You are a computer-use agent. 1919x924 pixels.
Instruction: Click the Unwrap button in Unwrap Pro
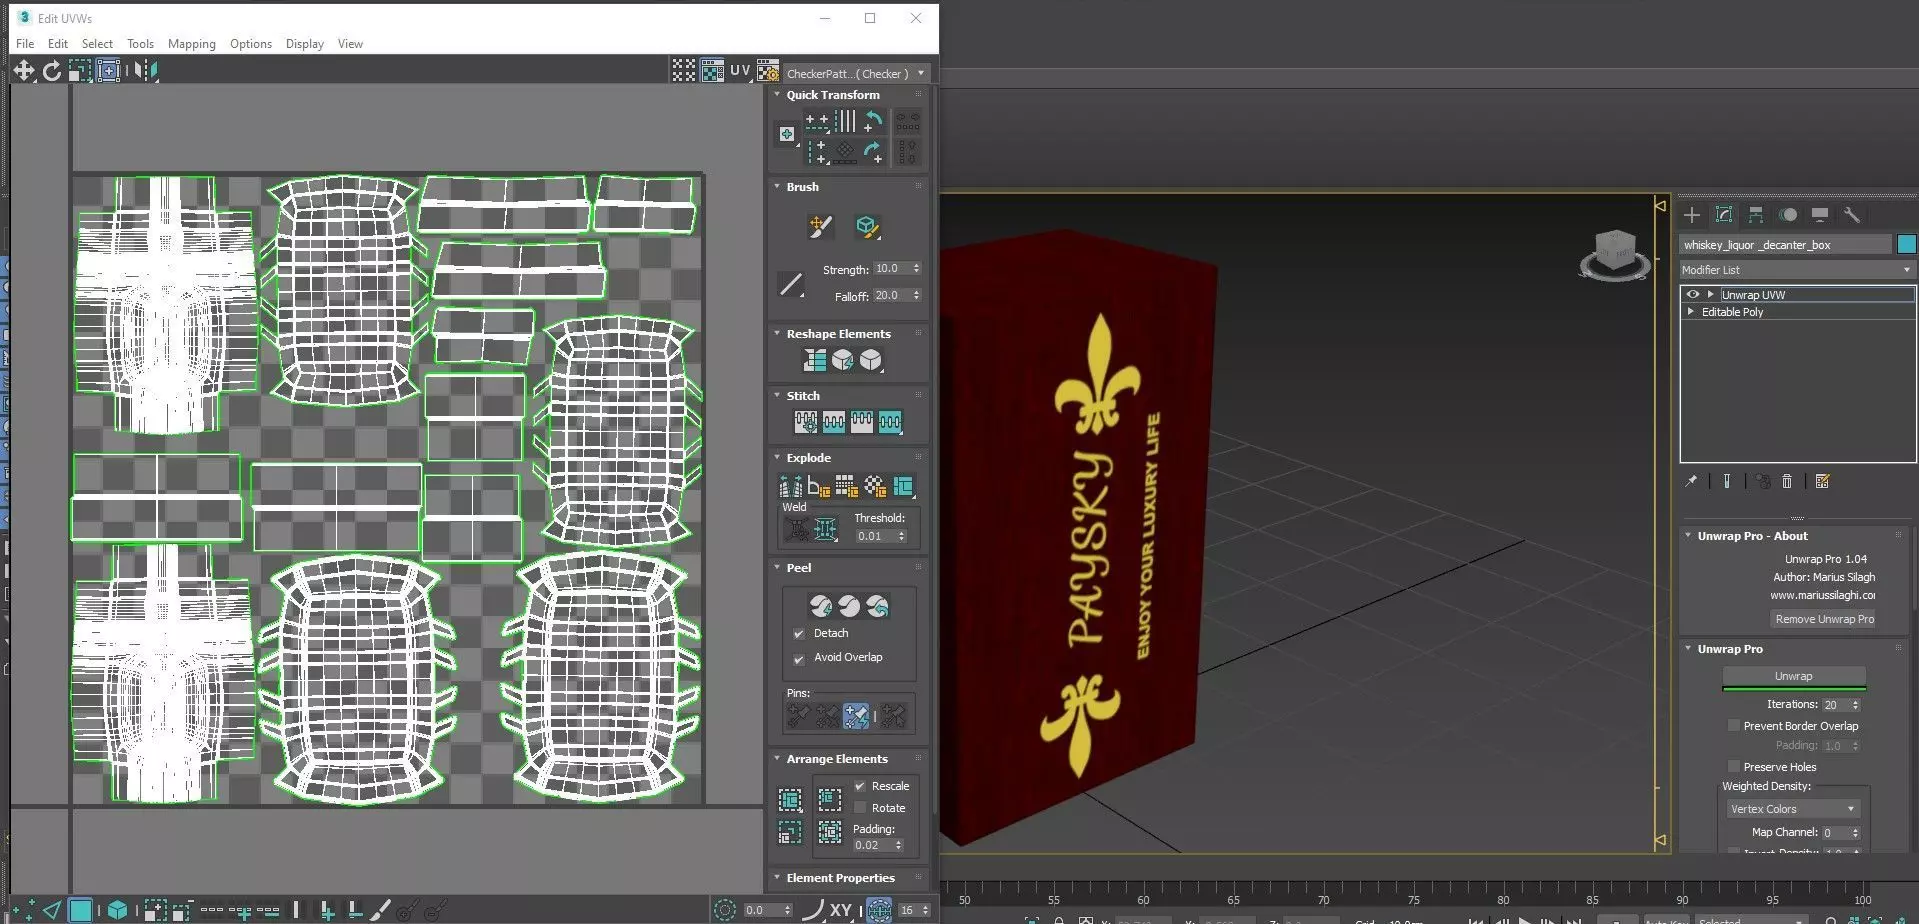point(1793,677)
